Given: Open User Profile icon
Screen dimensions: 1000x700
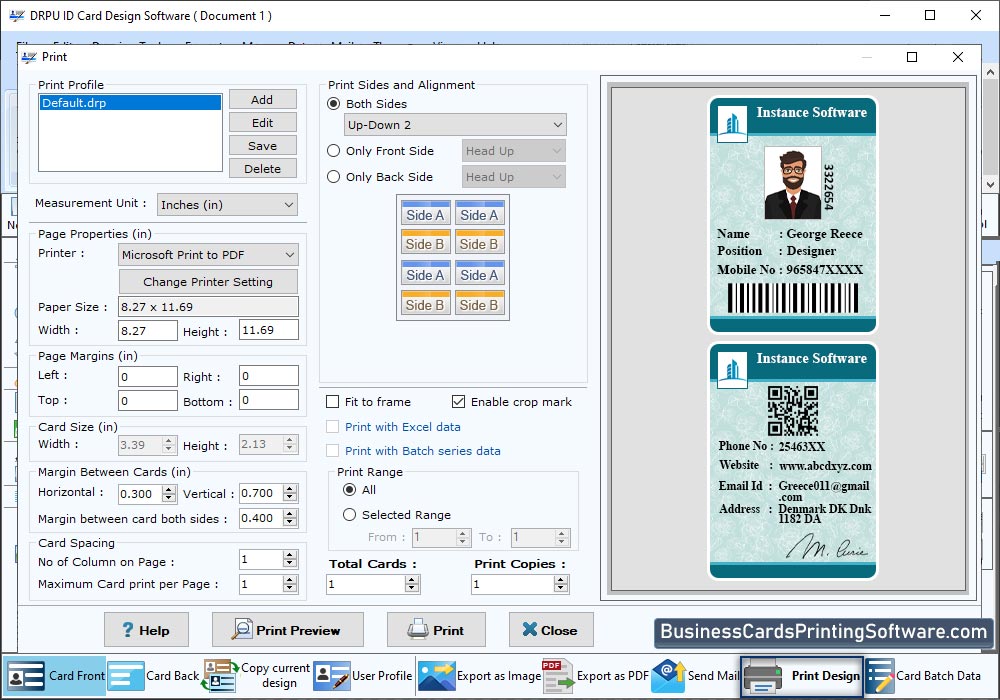Looking at the screenshot, I should point(332,676).
